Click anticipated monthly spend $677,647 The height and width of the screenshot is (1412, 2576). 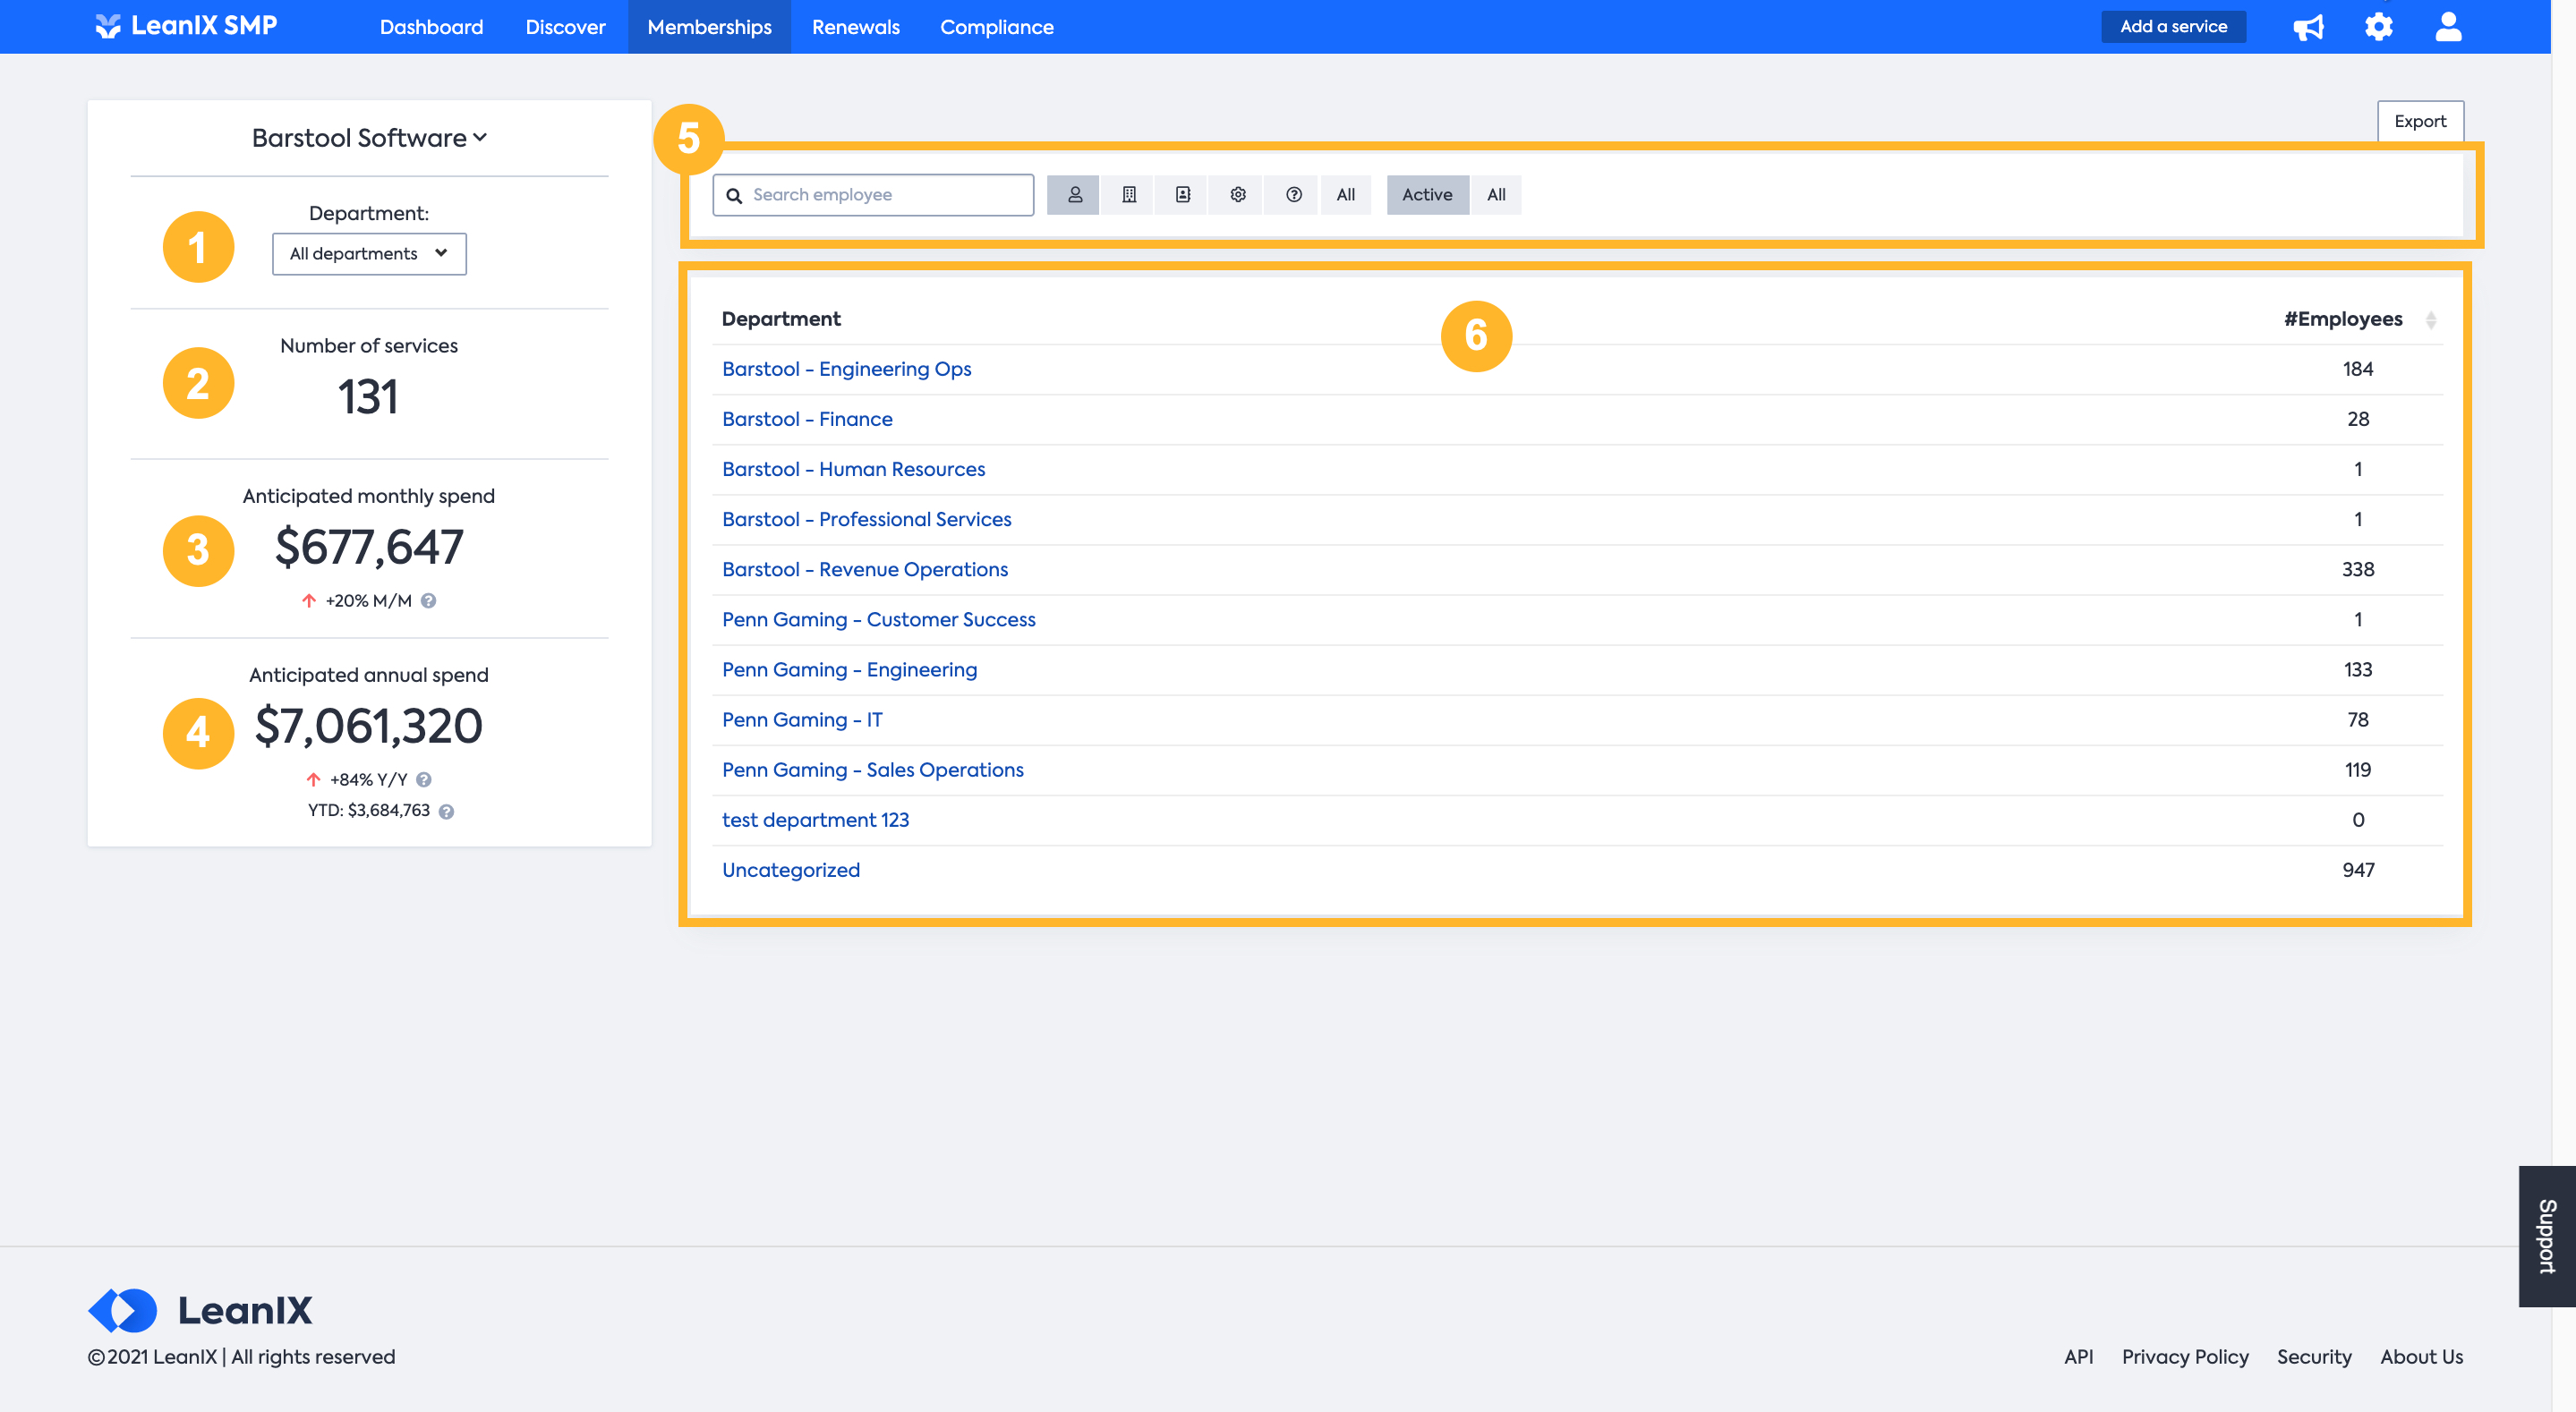tap(369, 547)
